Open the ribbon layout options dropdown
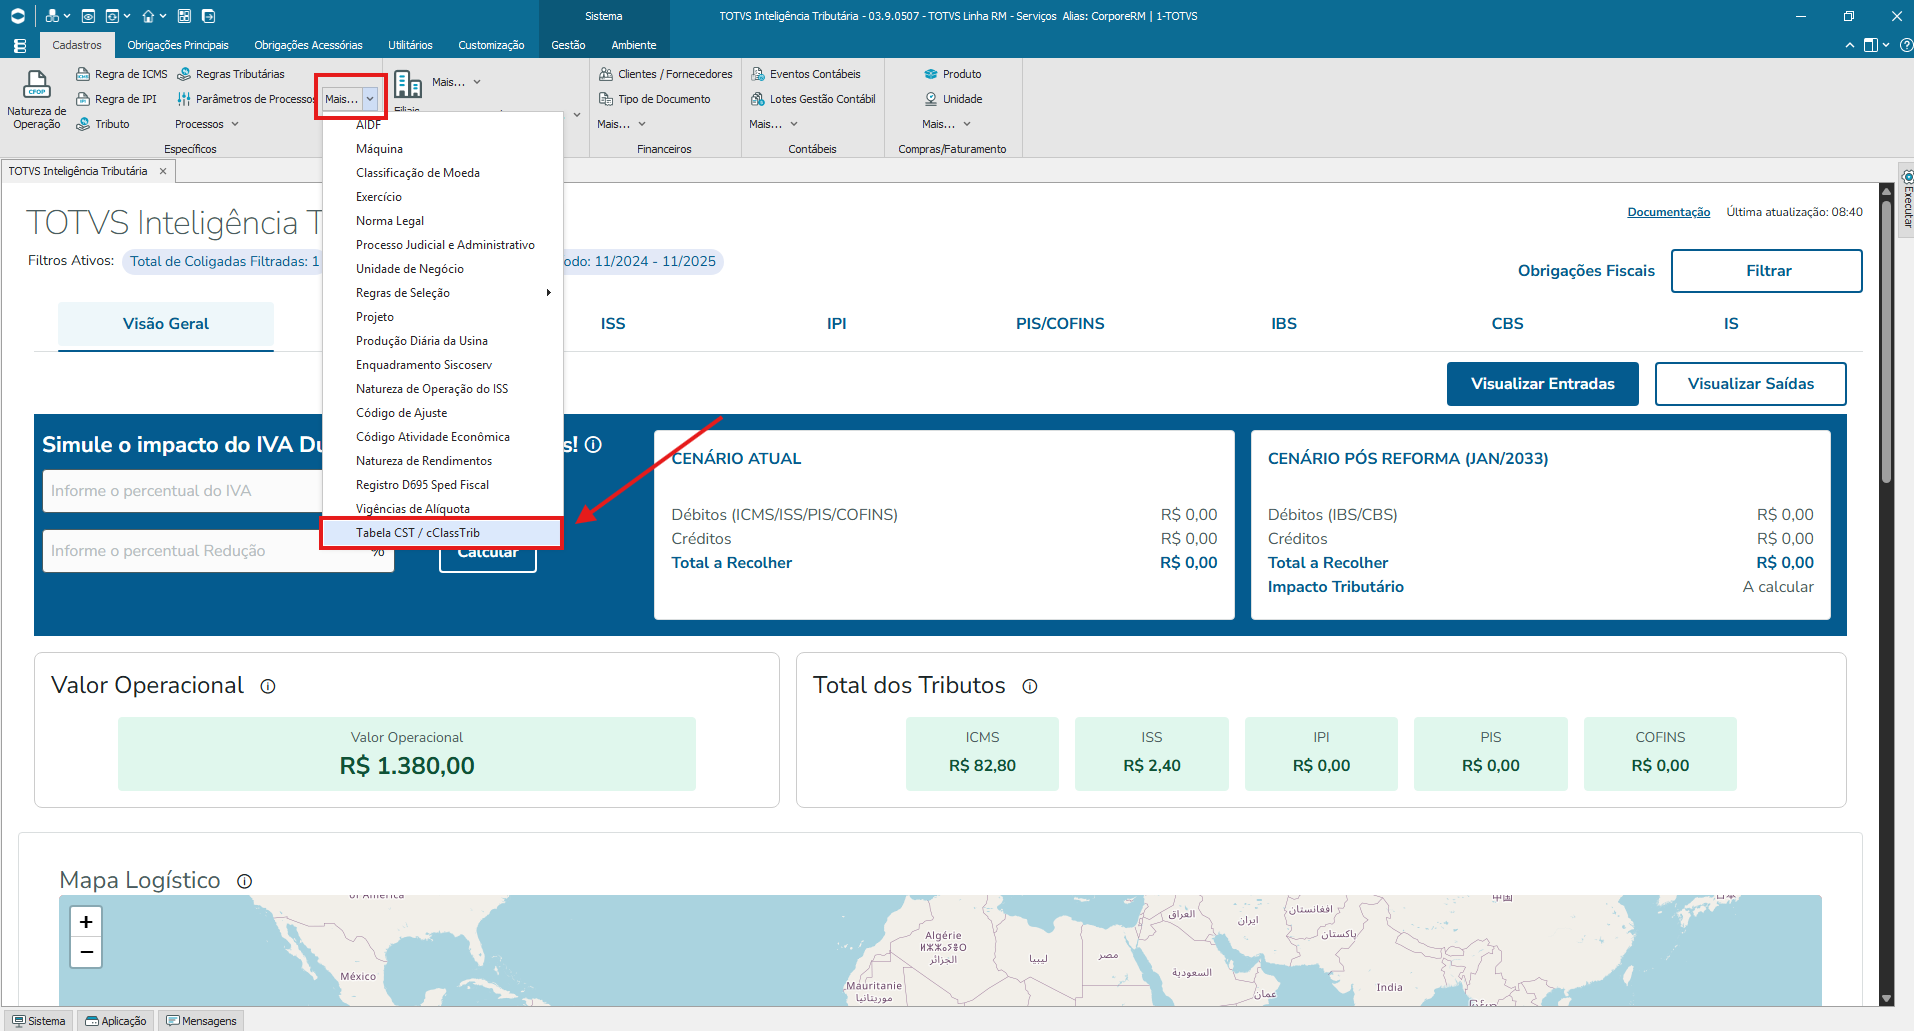Viewport: 1914px width, 1031px height. point(1875,45)
